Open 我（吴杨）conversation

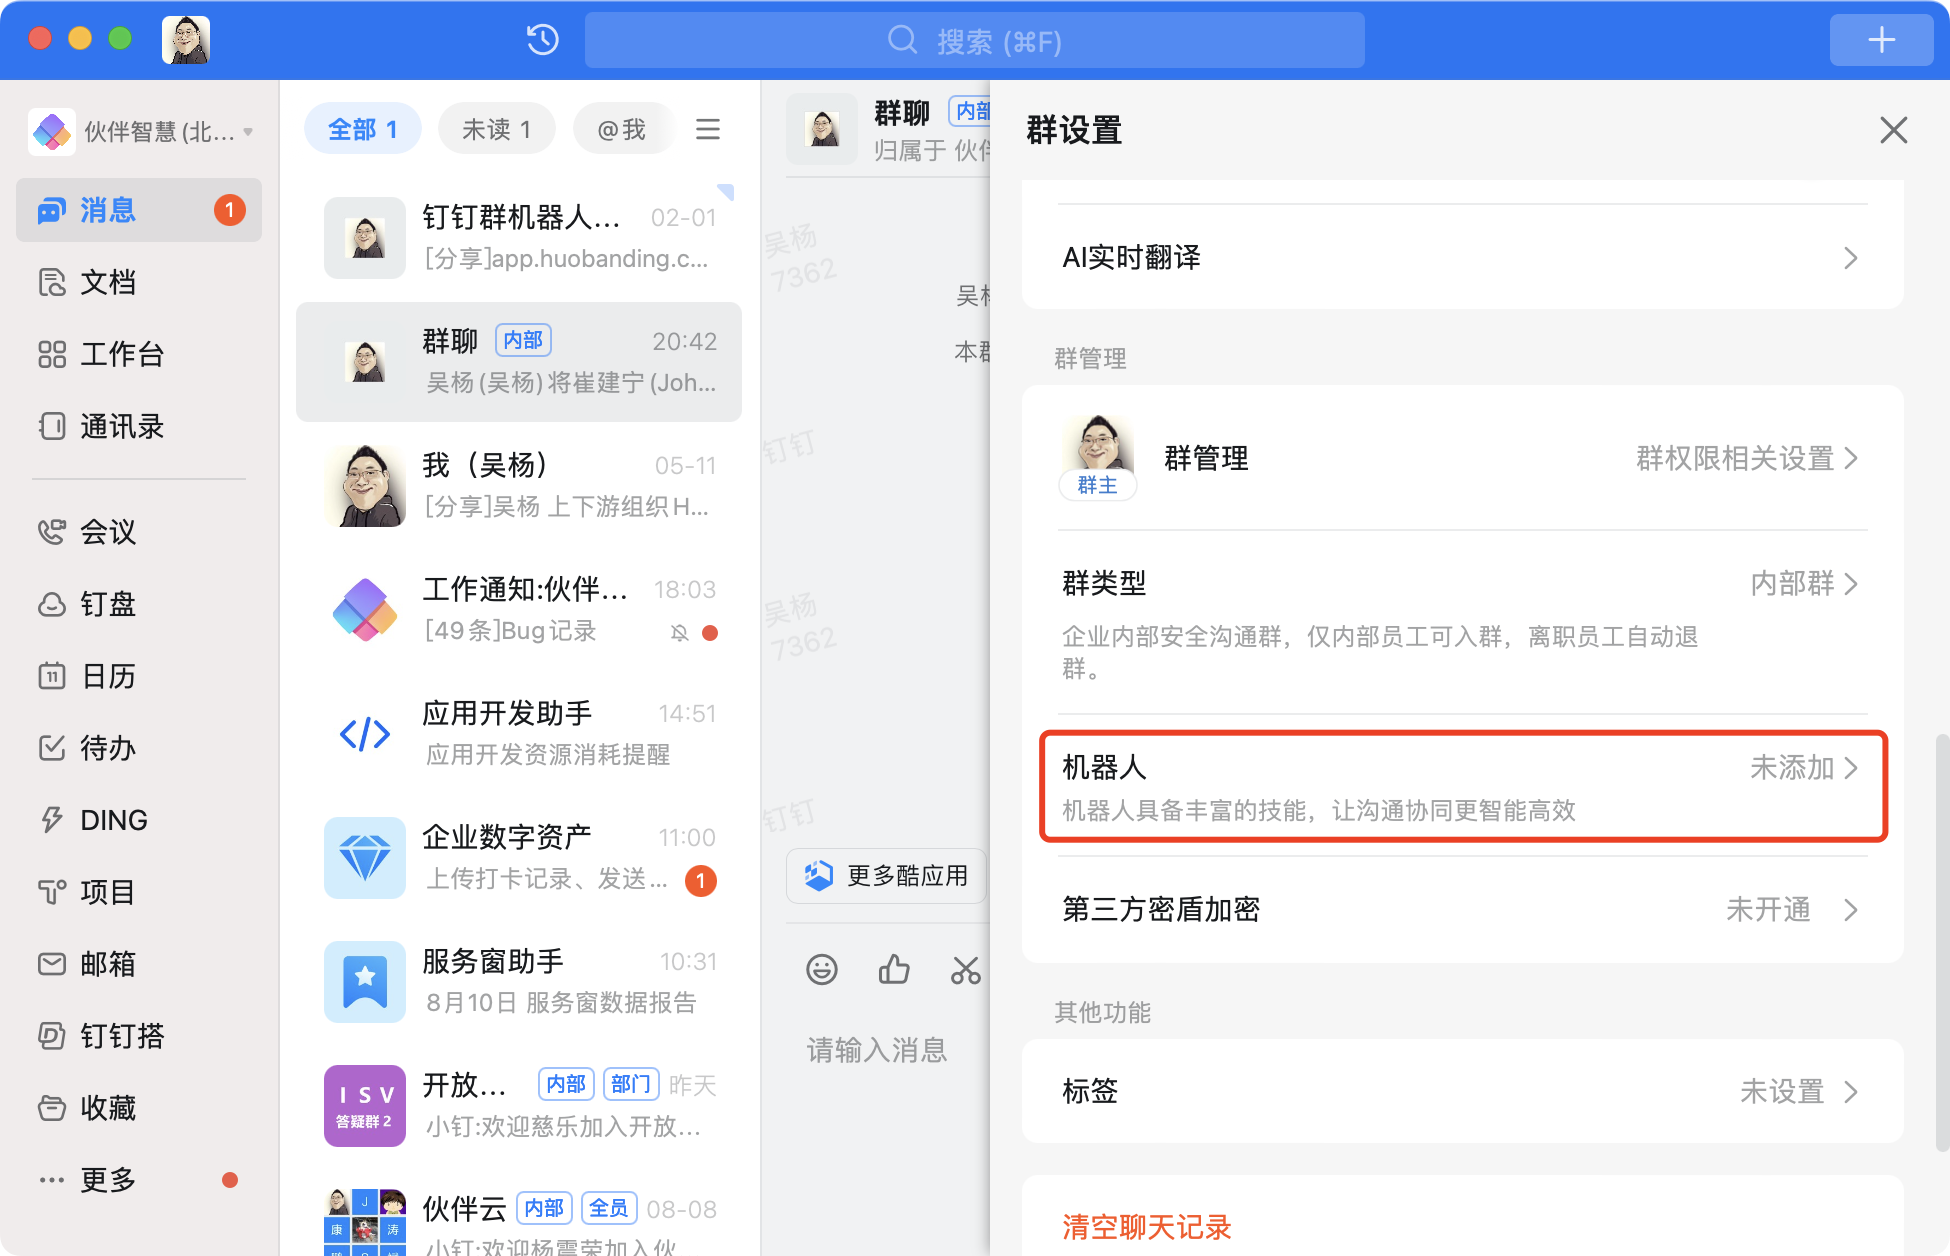click(x=519, y=486)
